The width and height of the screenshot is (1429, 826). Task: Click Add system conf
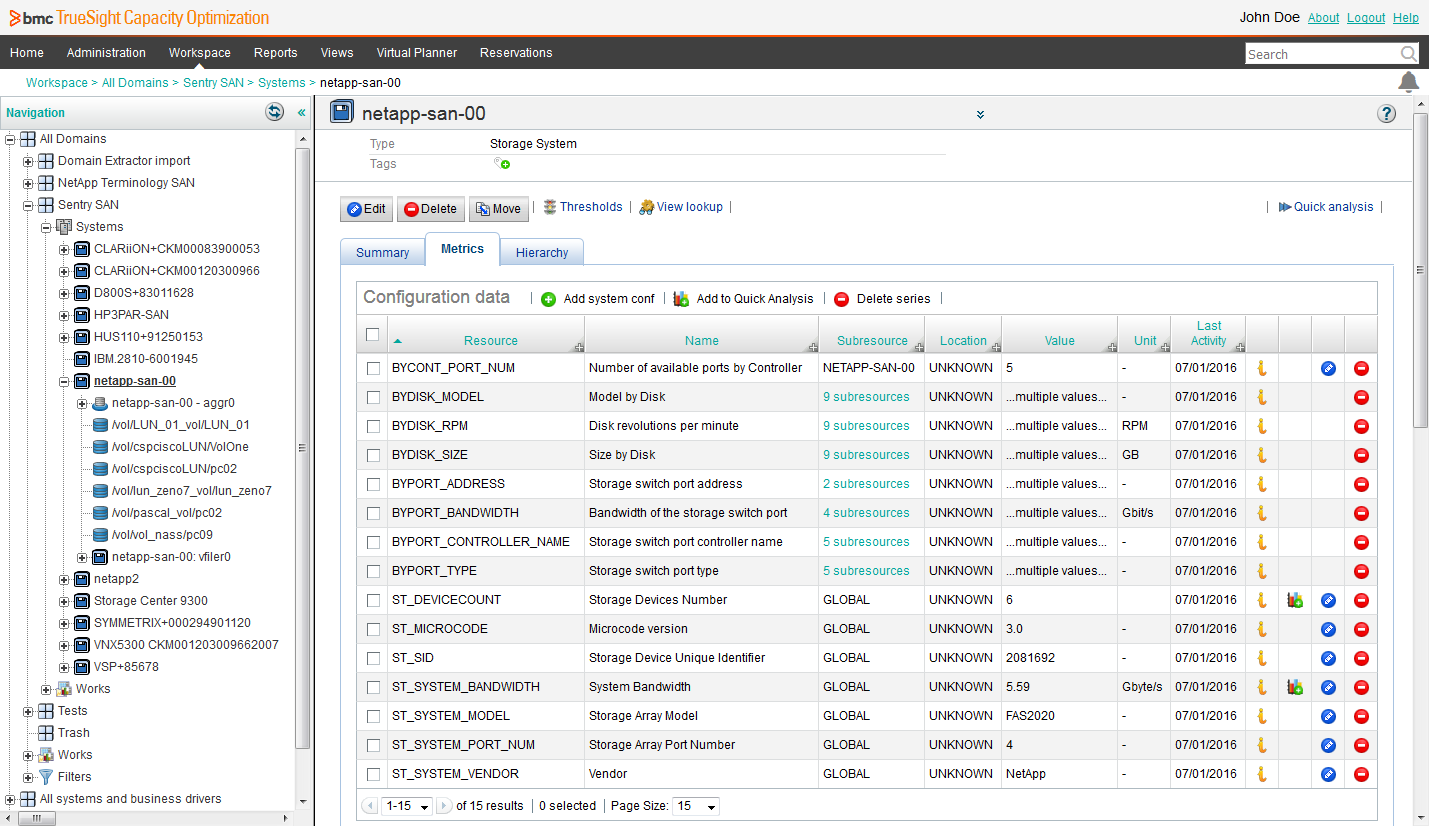point(598,299)
